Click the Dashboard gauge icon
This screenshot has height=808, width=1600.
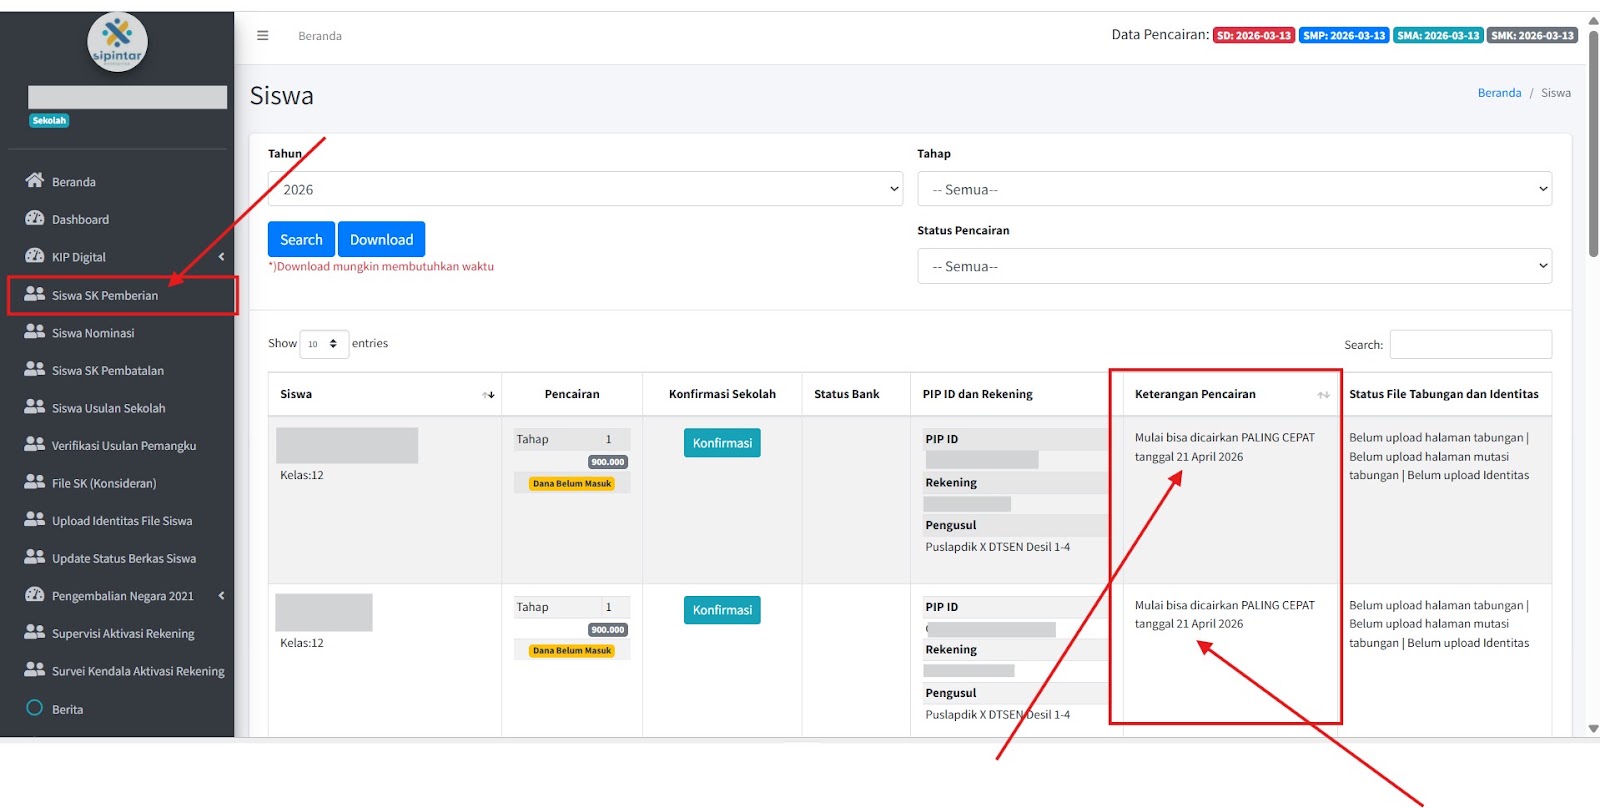[x=35, y=219]
